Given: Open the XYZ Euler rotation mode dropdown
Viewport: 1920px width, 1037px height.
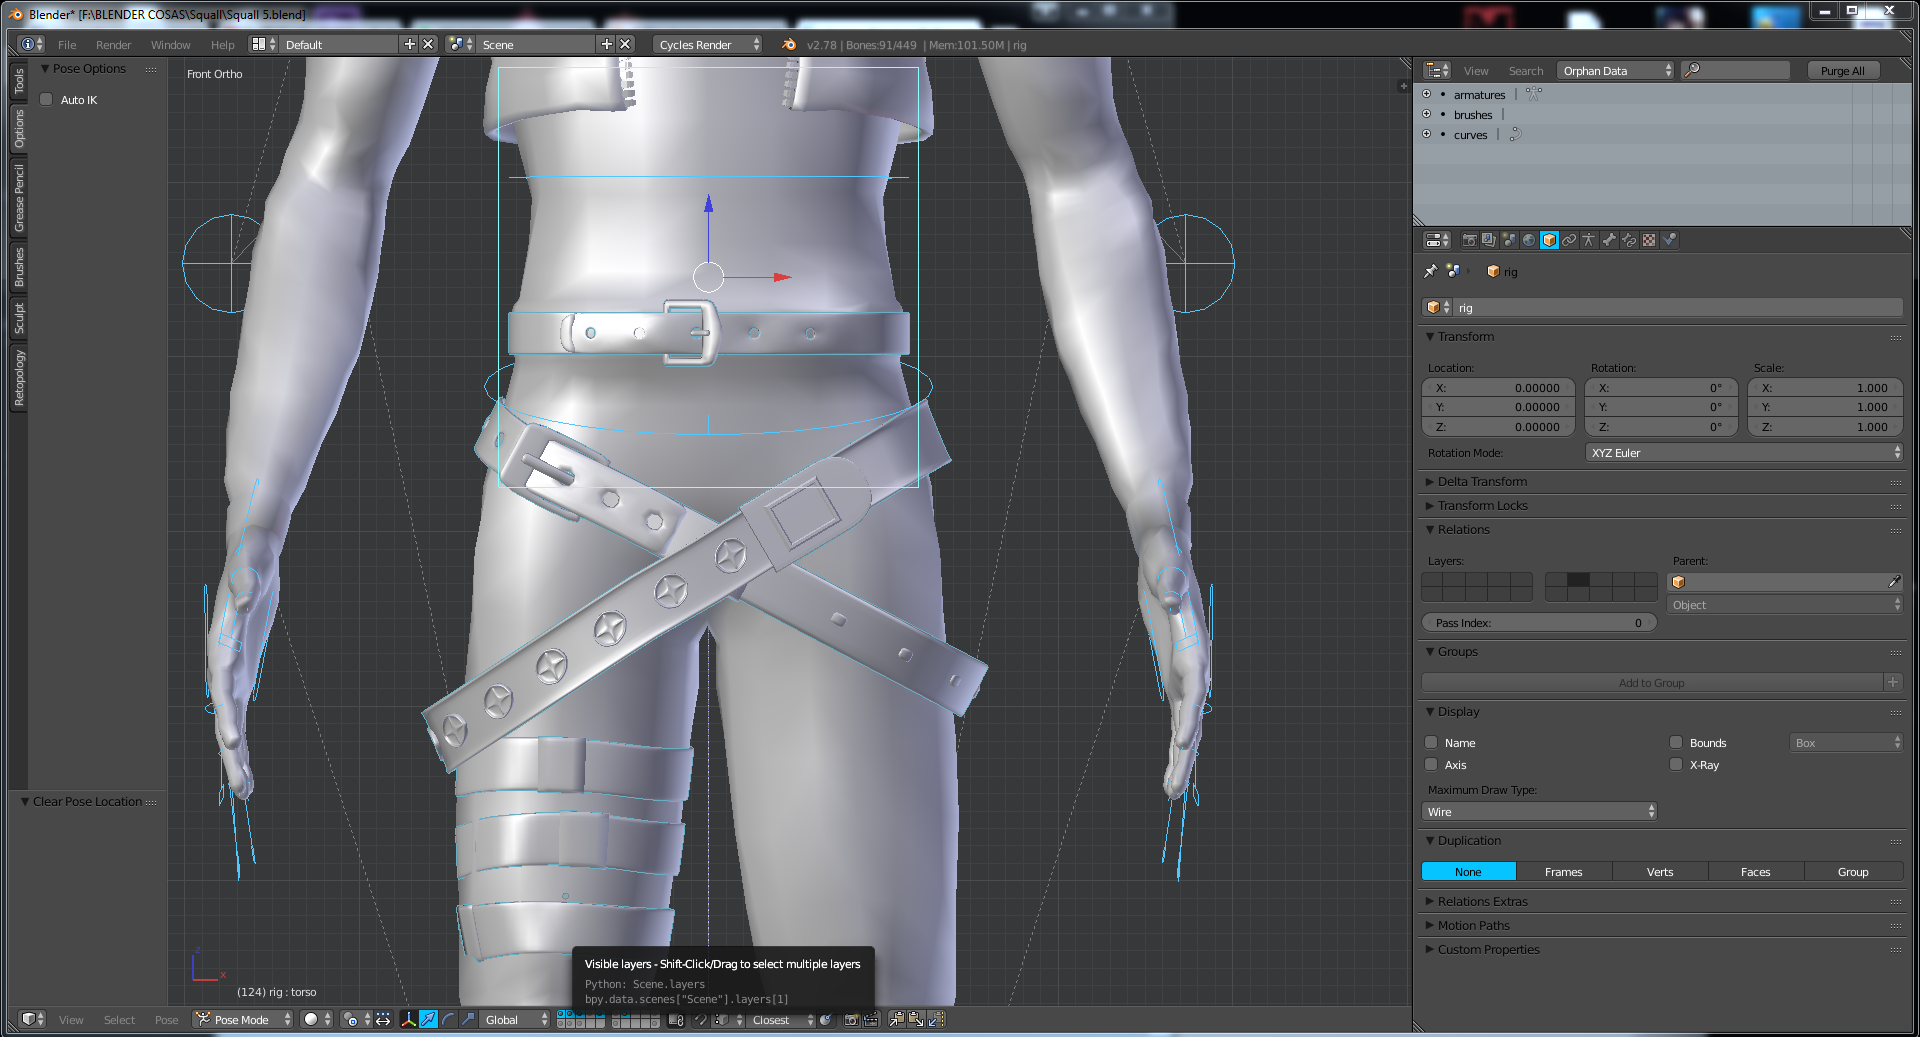Looking at the screenshot, I should [1744, 452].
